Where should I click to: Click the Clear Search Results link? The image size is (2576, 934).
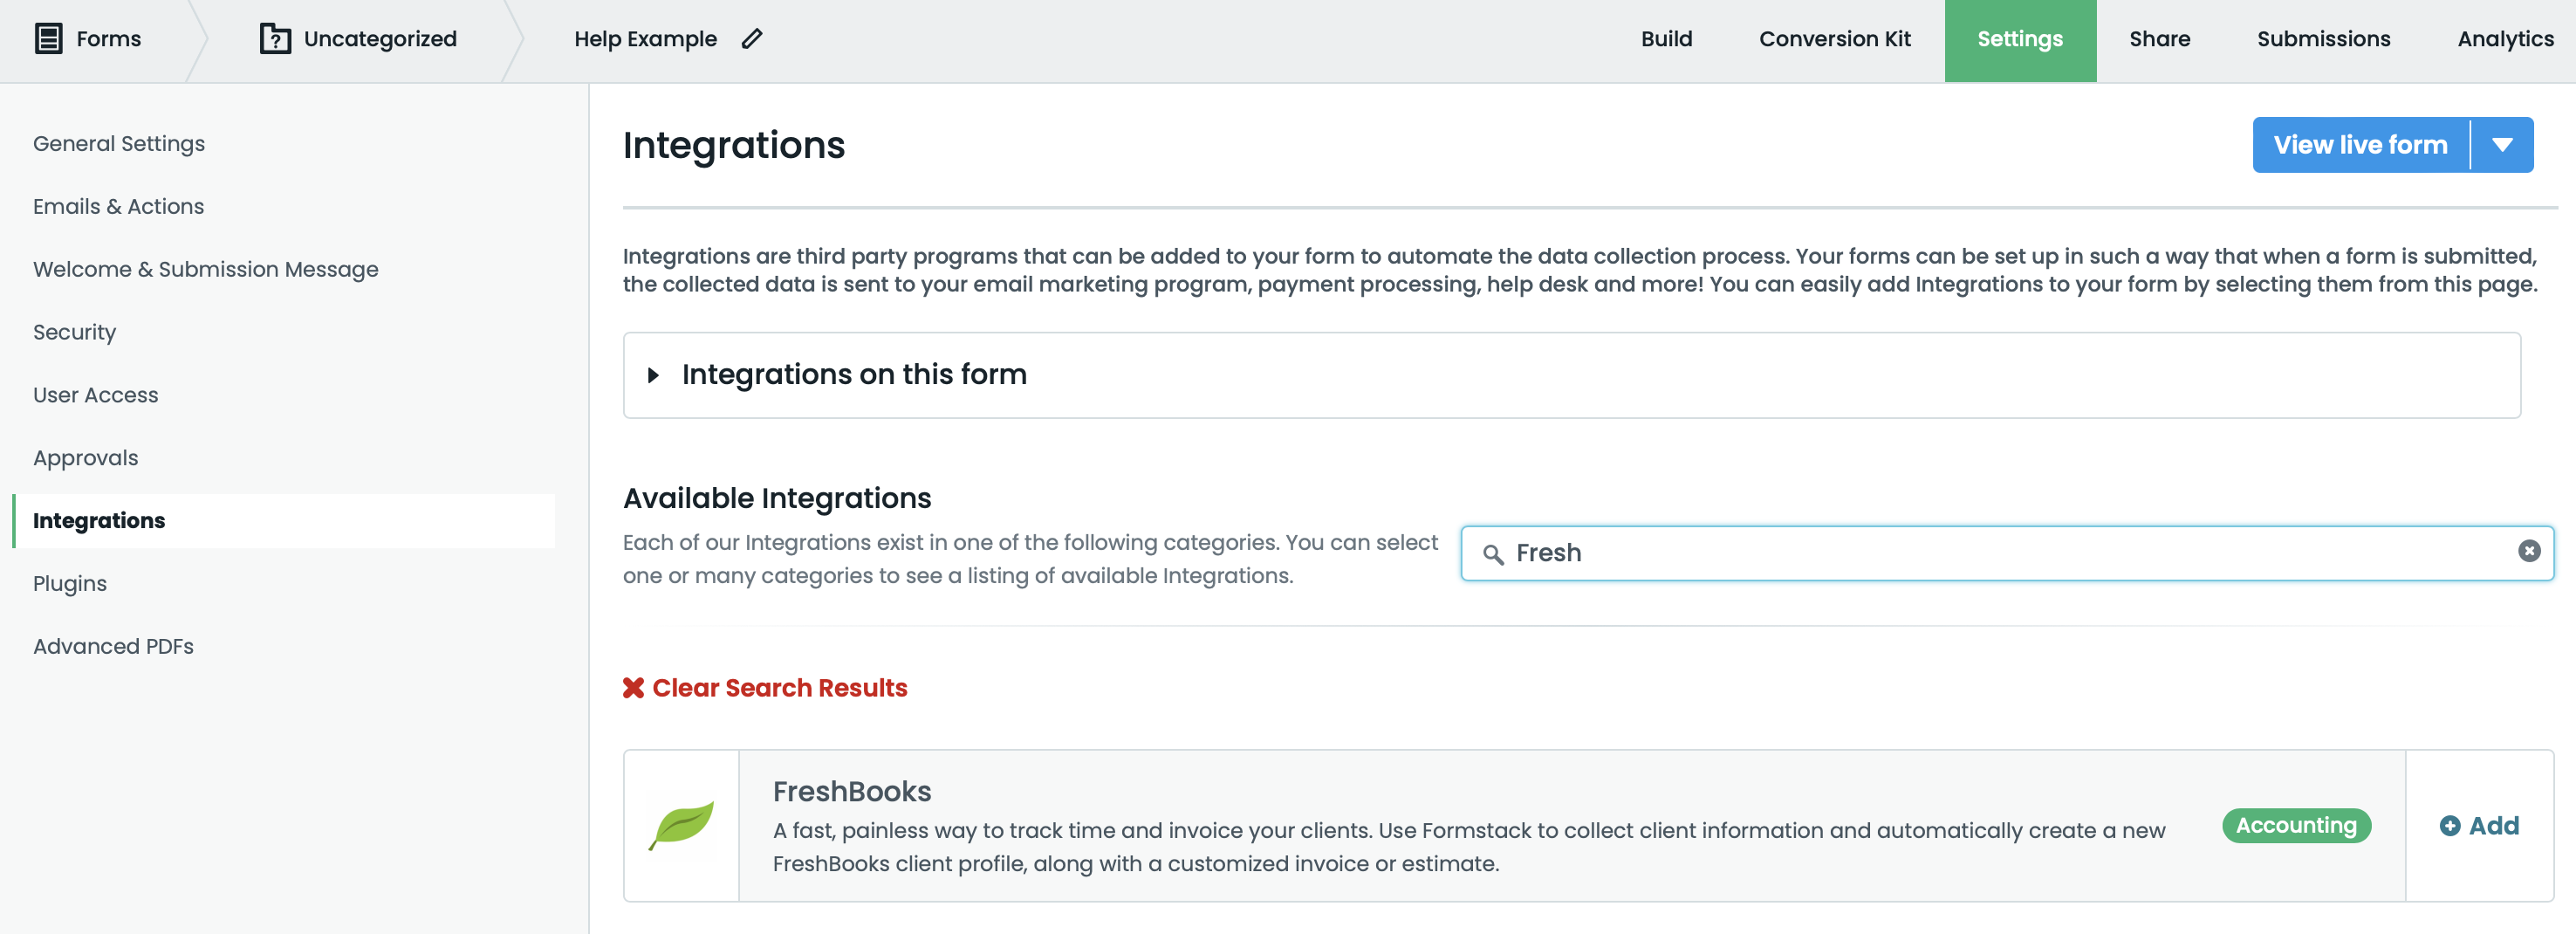779,688
